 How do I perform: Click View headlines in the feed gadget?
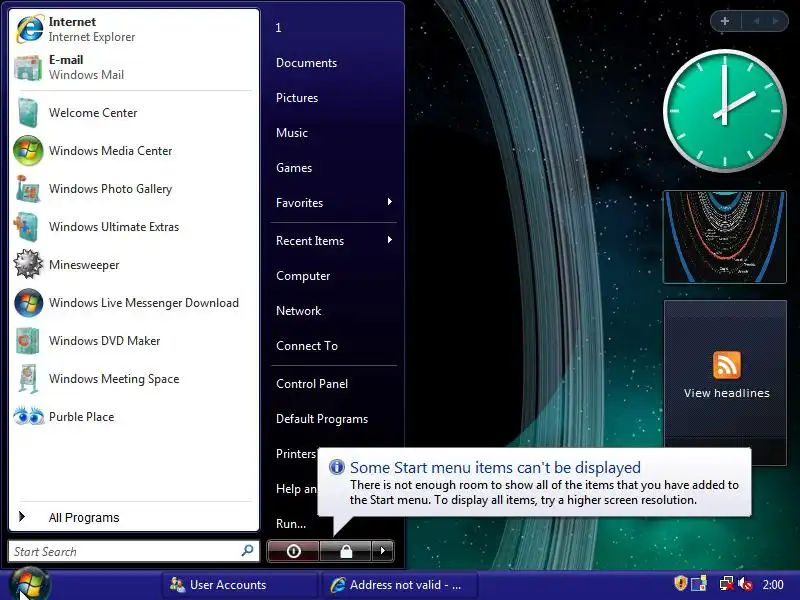point(727,393)
